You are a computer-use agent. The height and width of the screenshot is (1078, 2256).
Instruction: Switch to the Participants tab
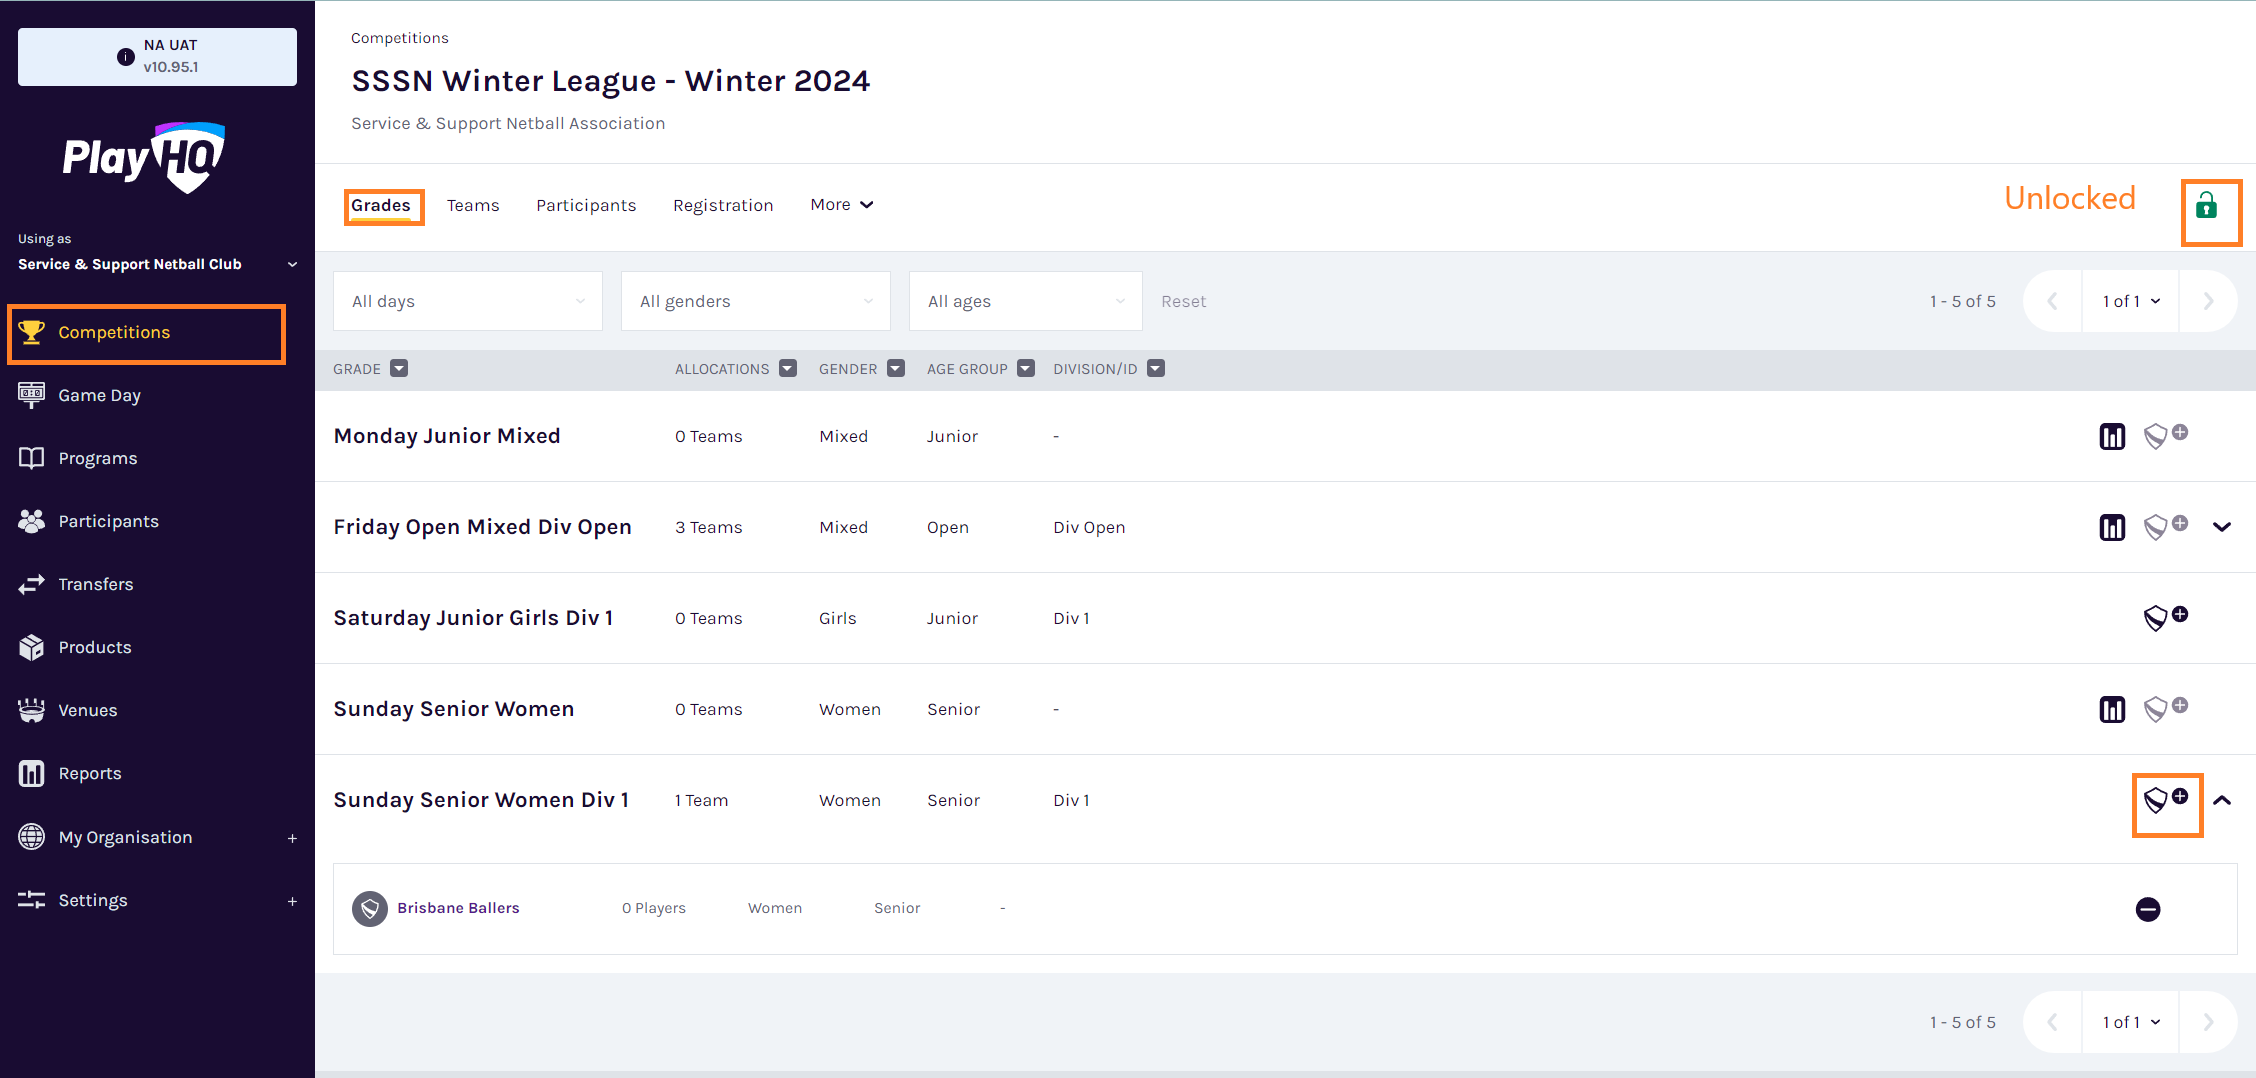[586, 205]
